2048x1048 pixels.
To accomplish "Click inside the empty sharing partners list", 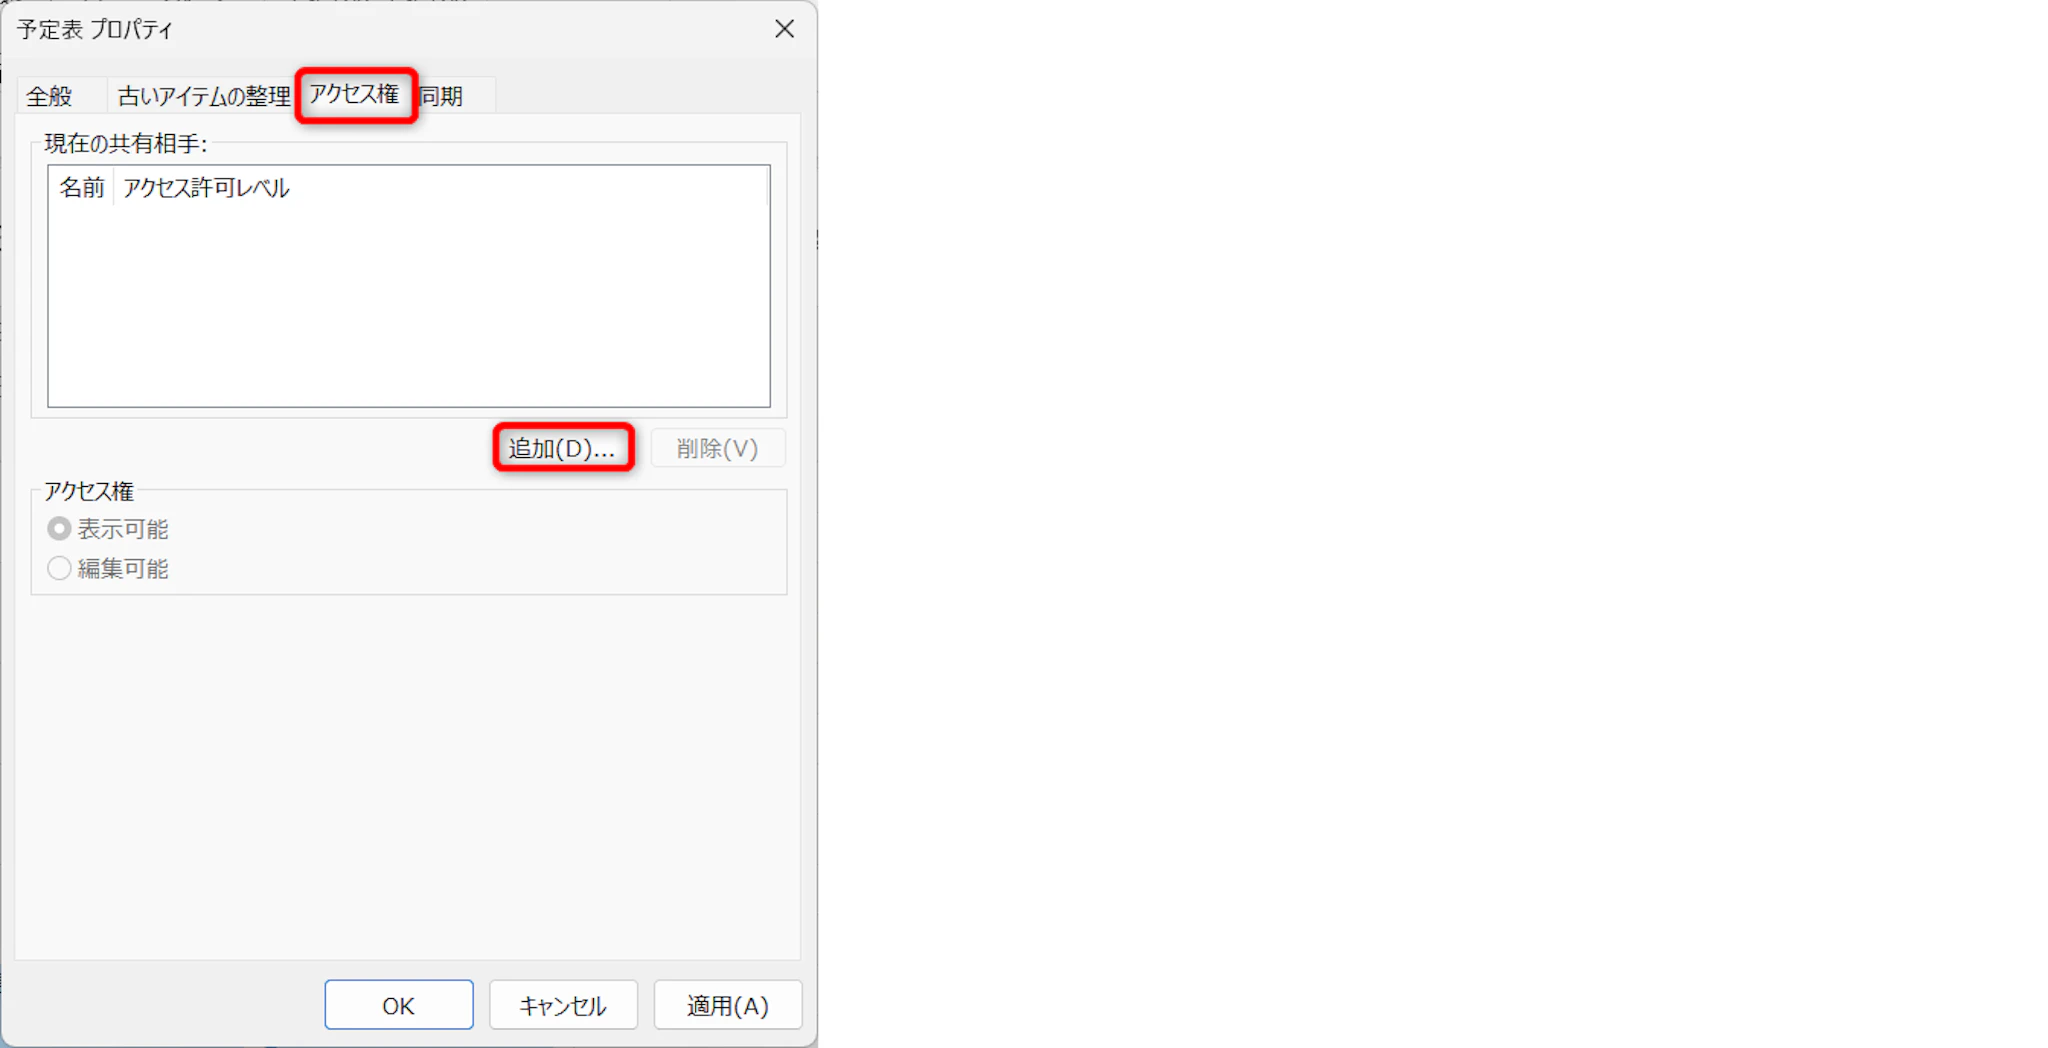I will coord(409,305).
